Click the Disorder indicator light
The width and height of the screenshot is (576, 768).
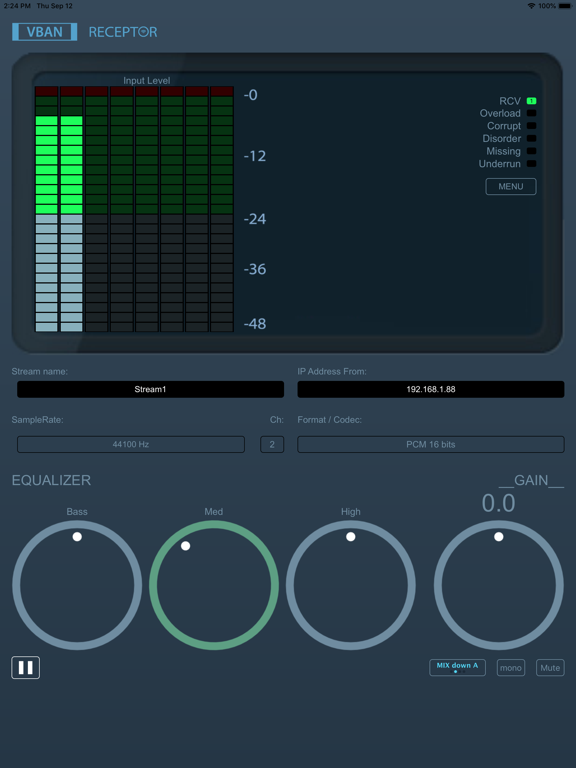531,139
